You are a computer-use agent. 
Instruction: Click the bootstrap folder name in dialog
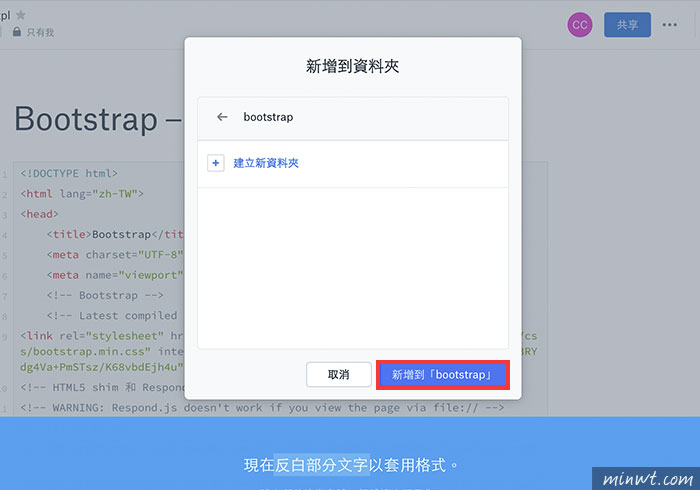pos(268,117)
